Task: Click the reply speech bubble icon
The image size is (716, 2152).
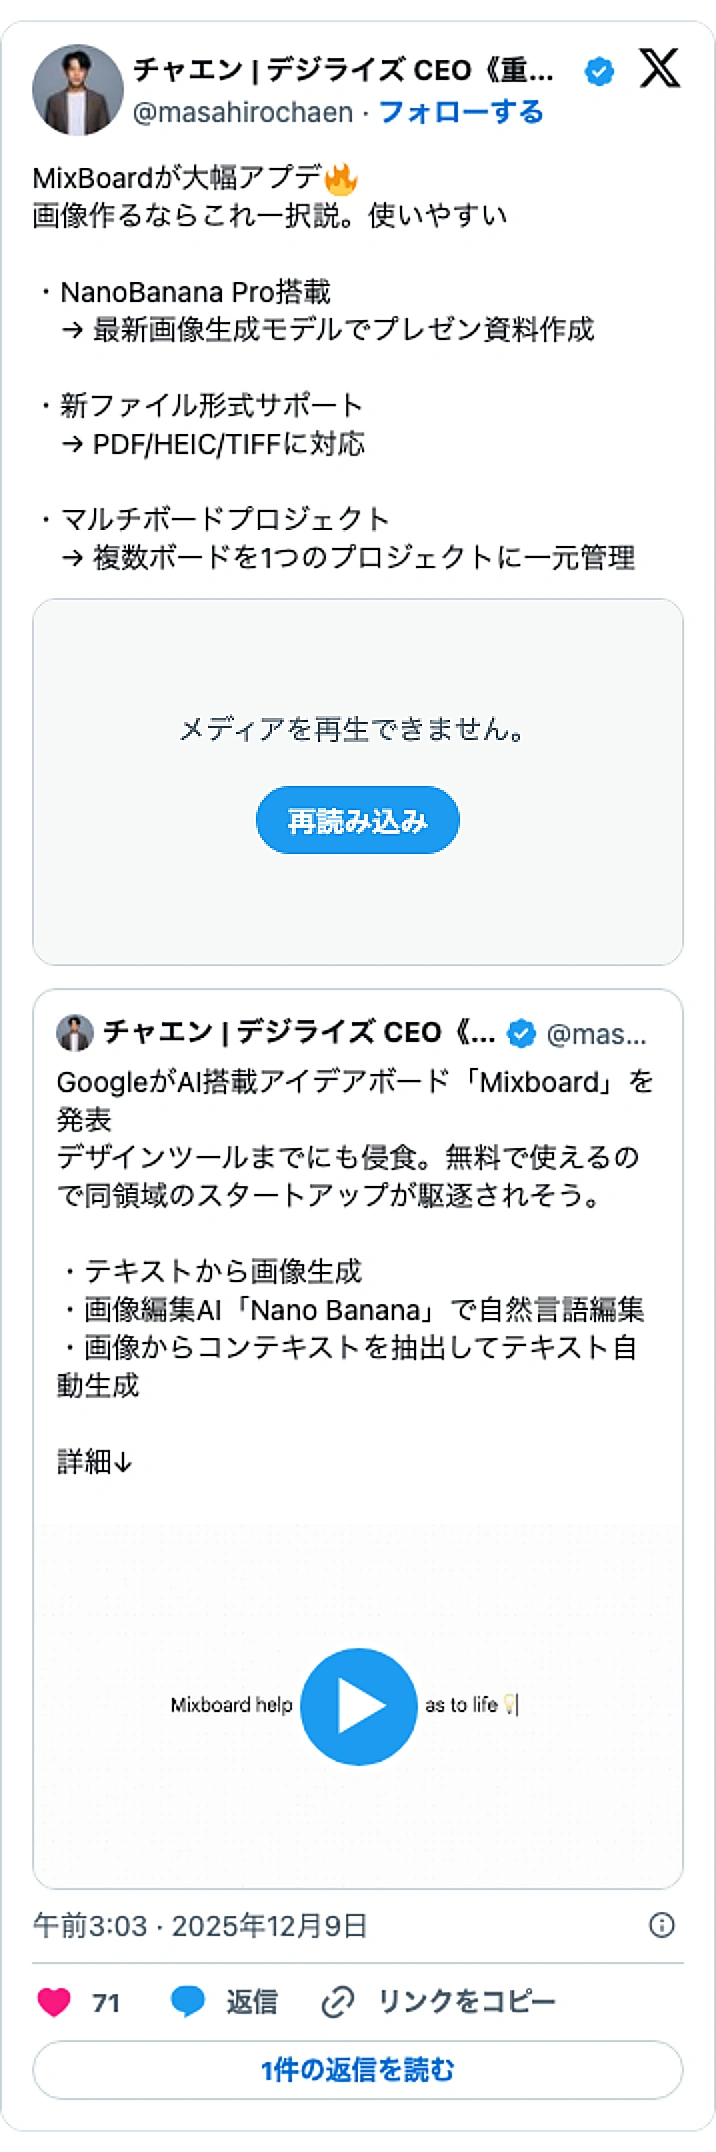Action: pyautogui.click(x=185, y=2001)
